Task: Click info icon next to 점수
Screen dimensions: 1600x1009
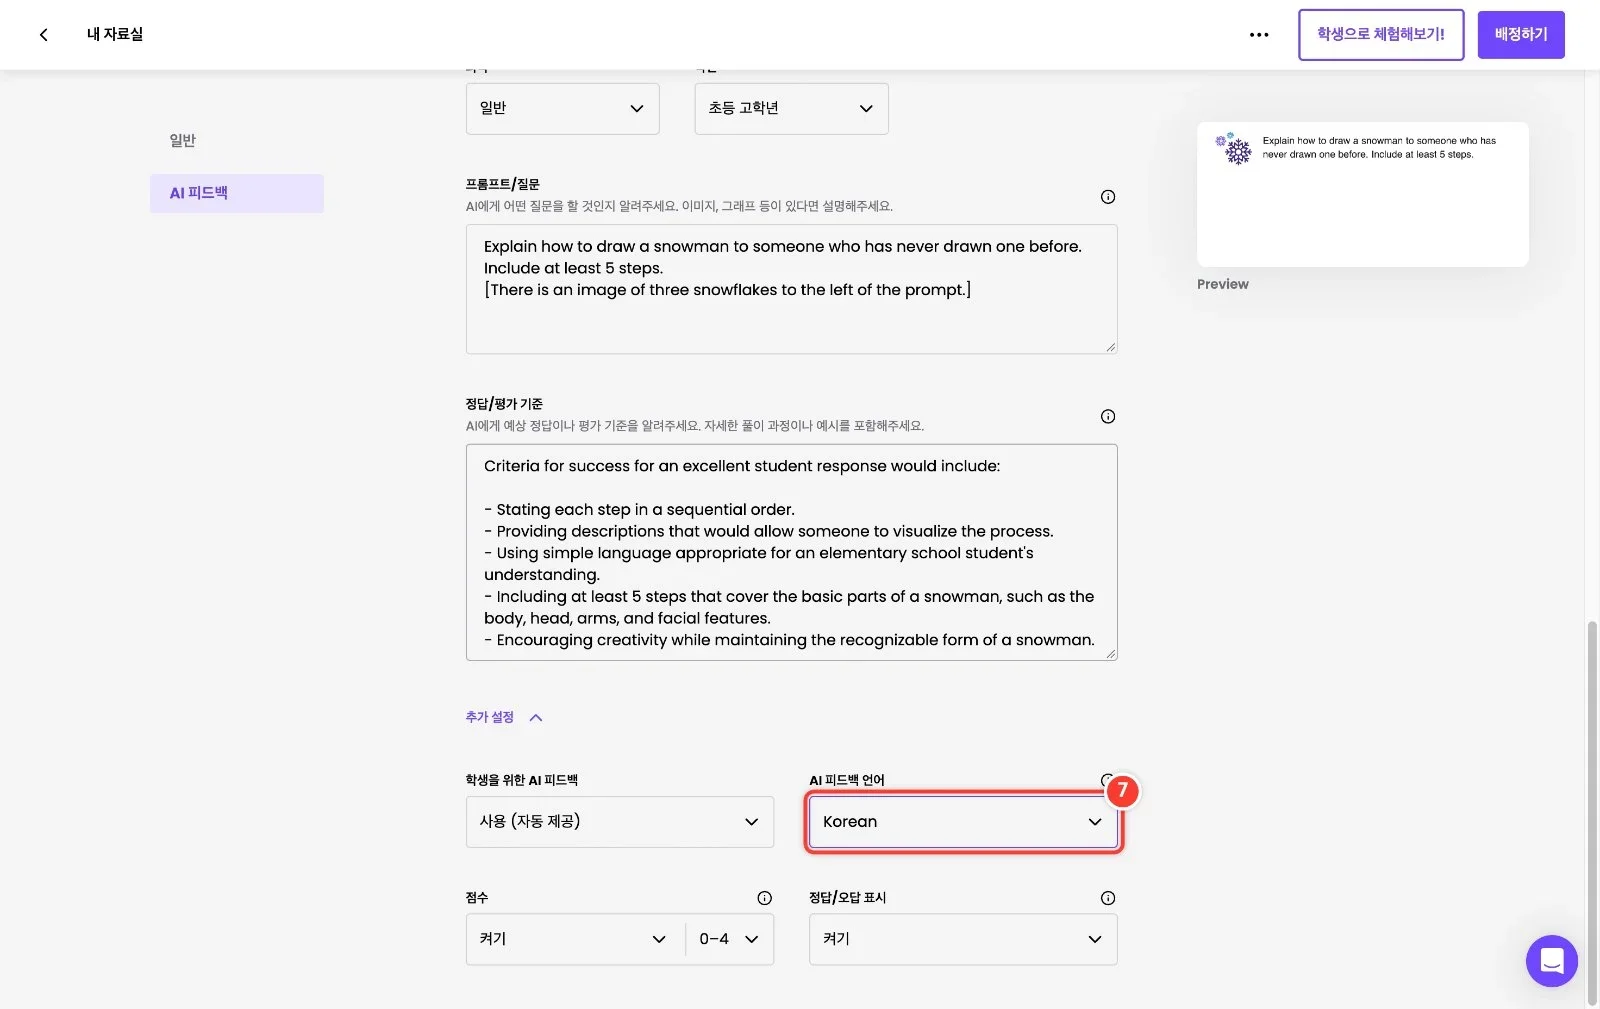Action: (765, 898)
